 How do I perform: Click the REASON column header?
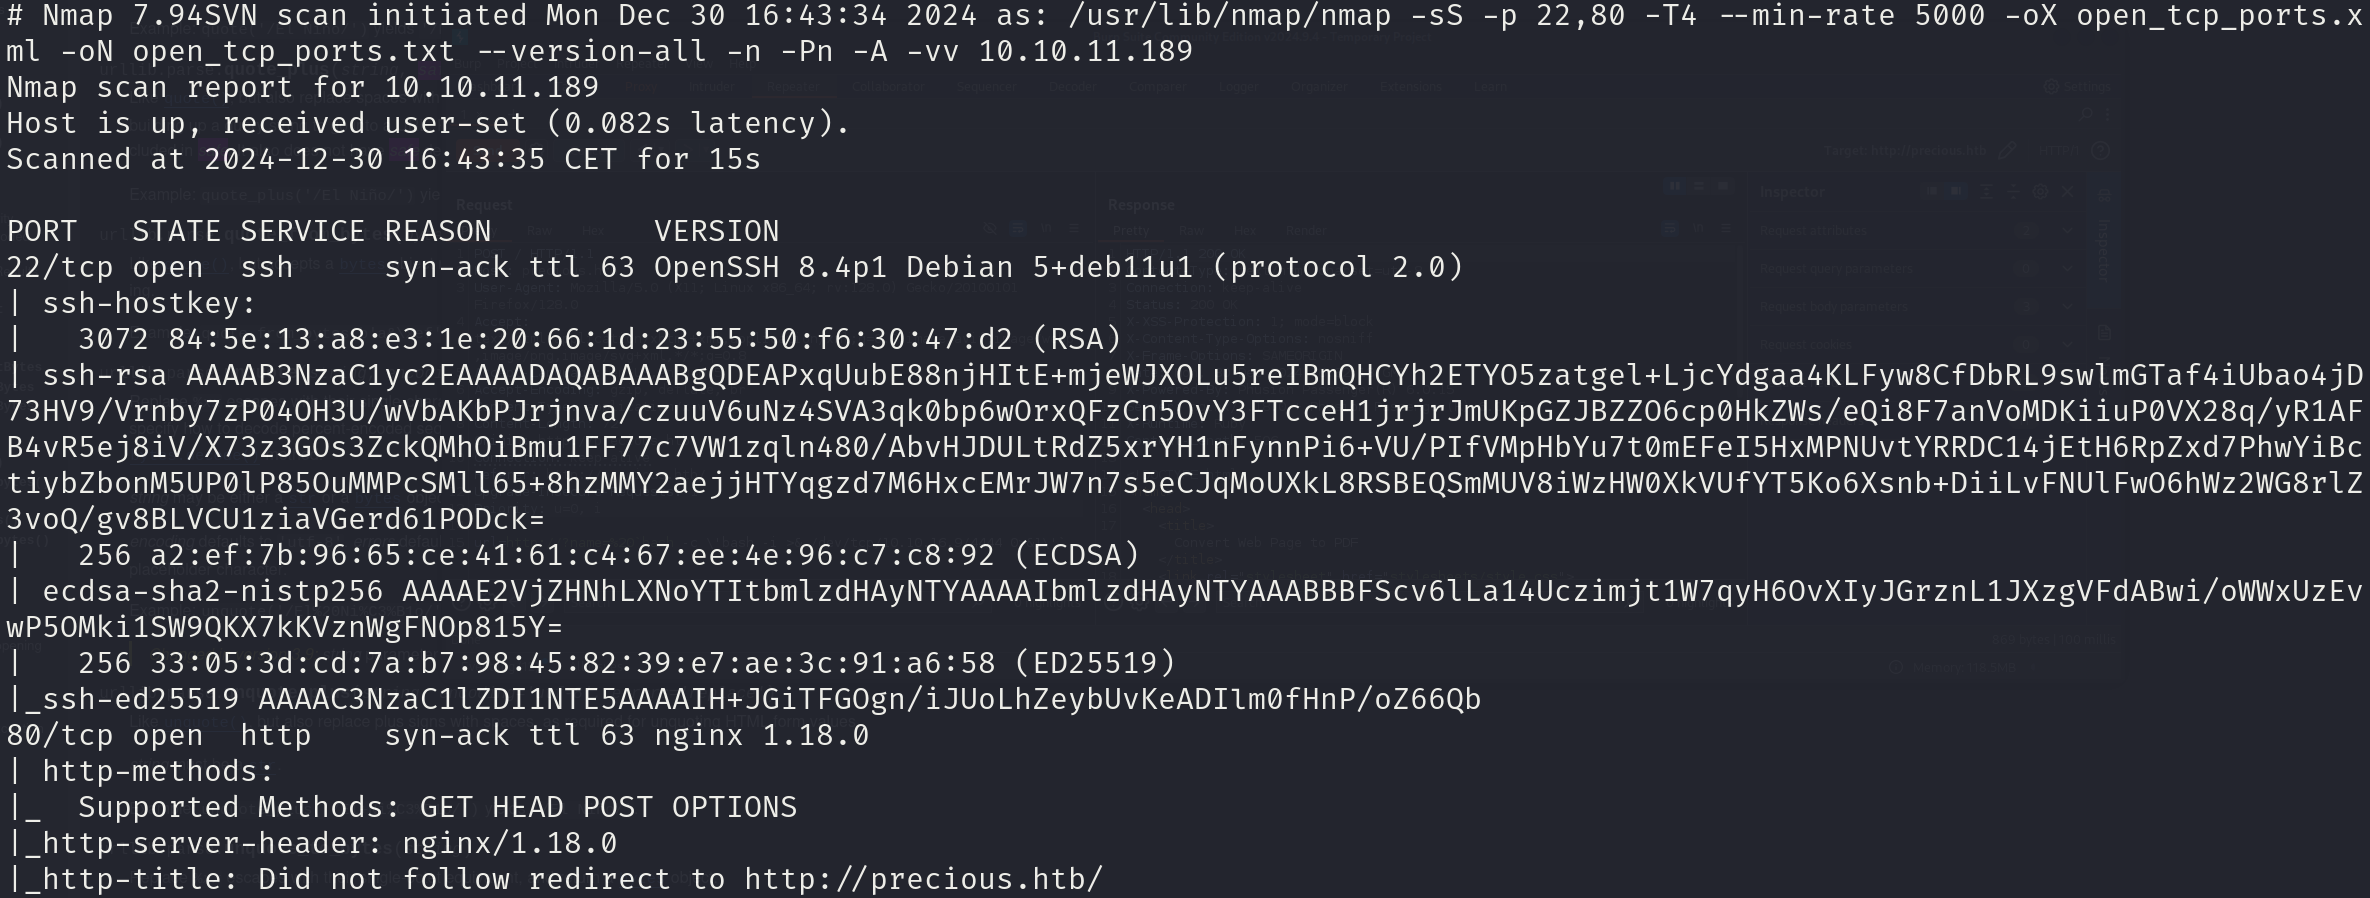[x=438, y=231]
